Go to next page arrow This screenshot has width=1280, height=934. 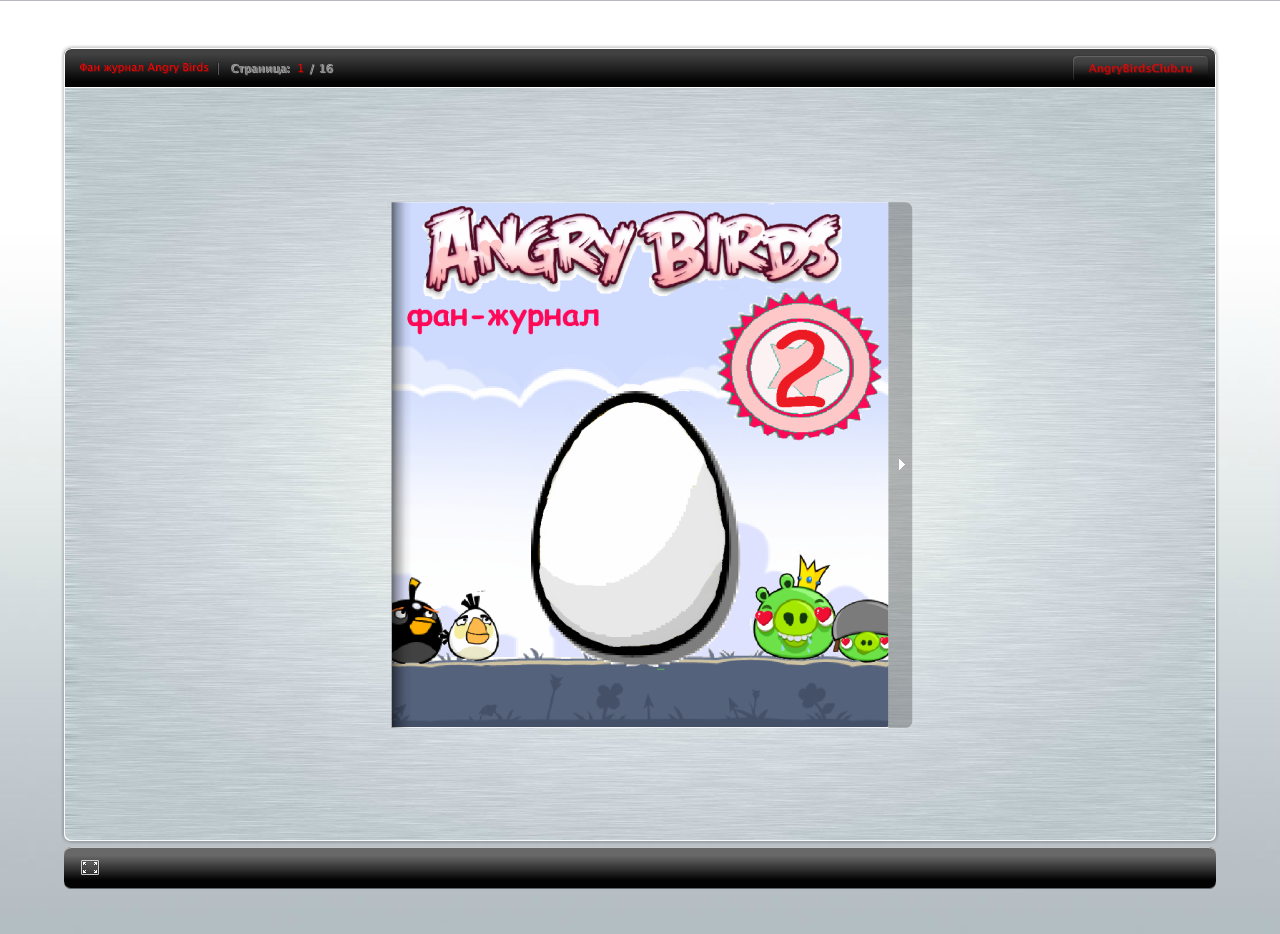(x=901, y=464)
